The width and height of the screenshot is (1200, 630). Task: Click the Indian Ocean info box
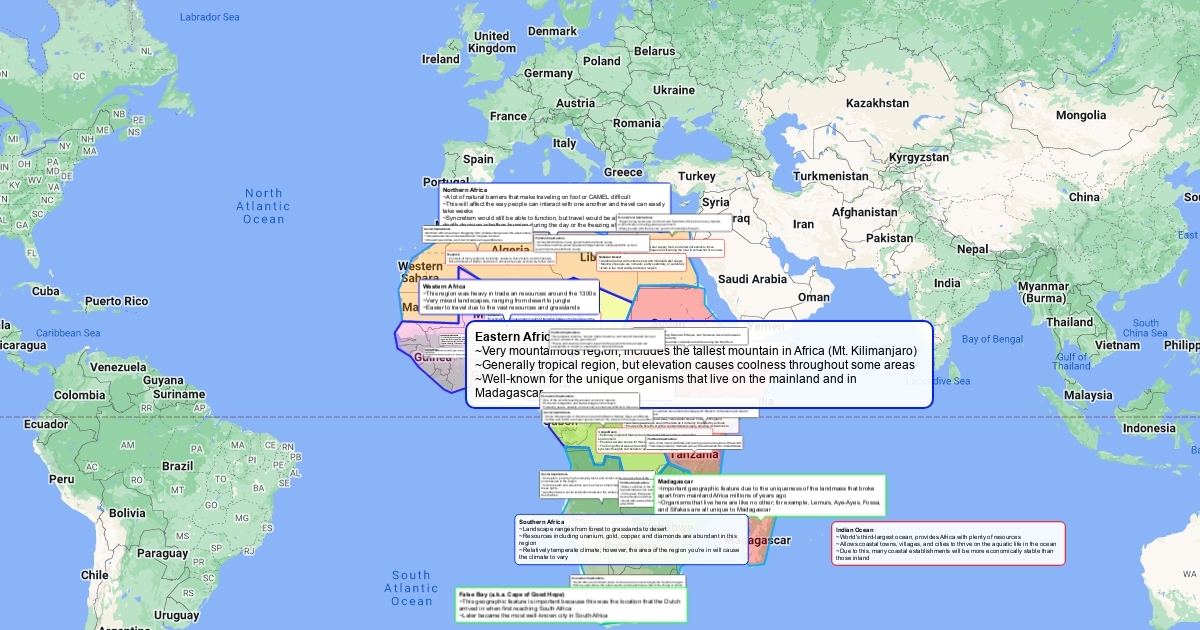click(948, 543)
